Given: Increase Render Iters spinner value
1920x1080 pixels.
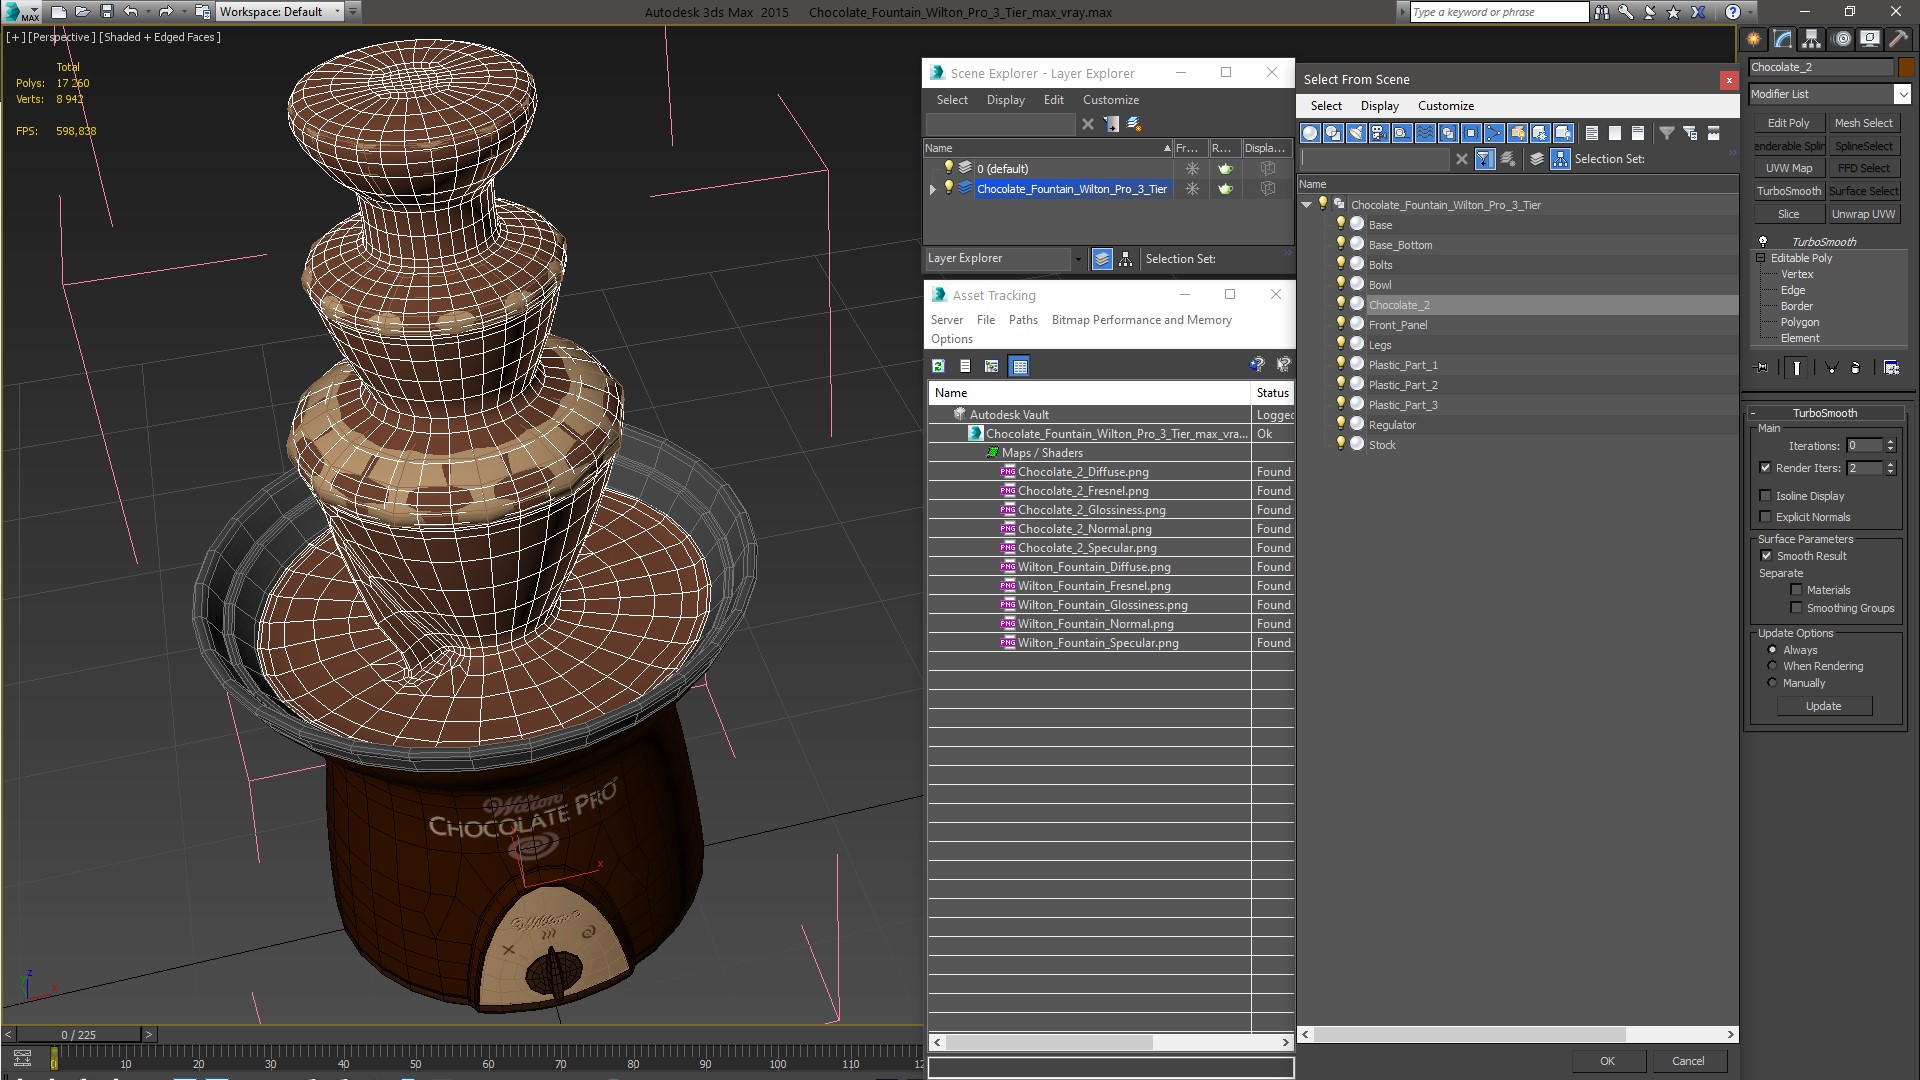Looking at the screenshot, I should pos(1890,464).
